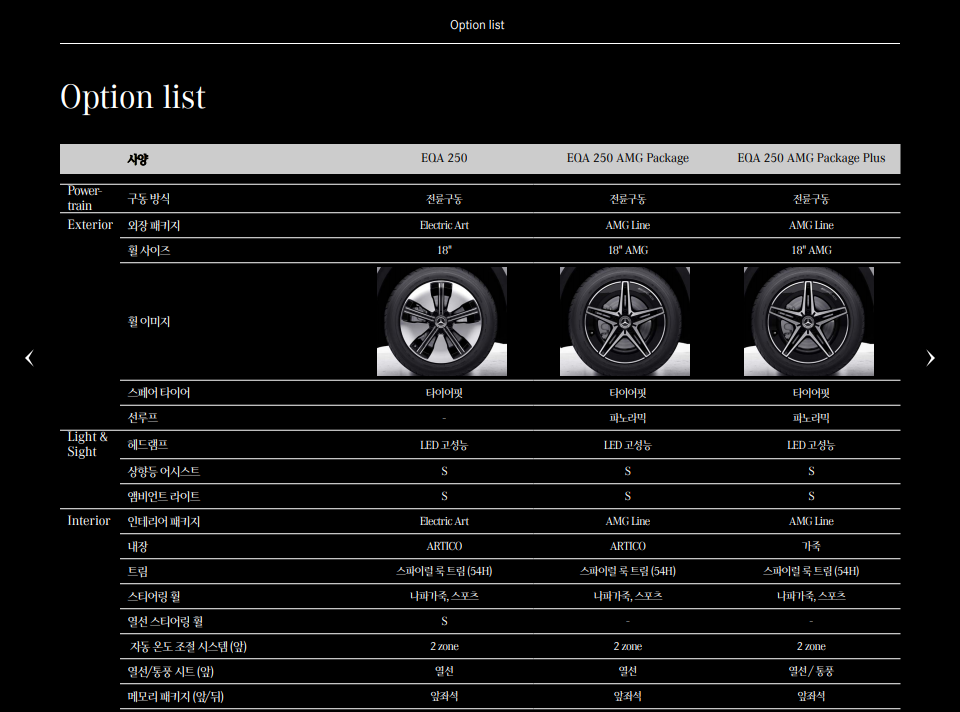This screenshot has height=712, width=960.
Task: Select the 상향등 어시스트 row label
Action: click(163, 471)
